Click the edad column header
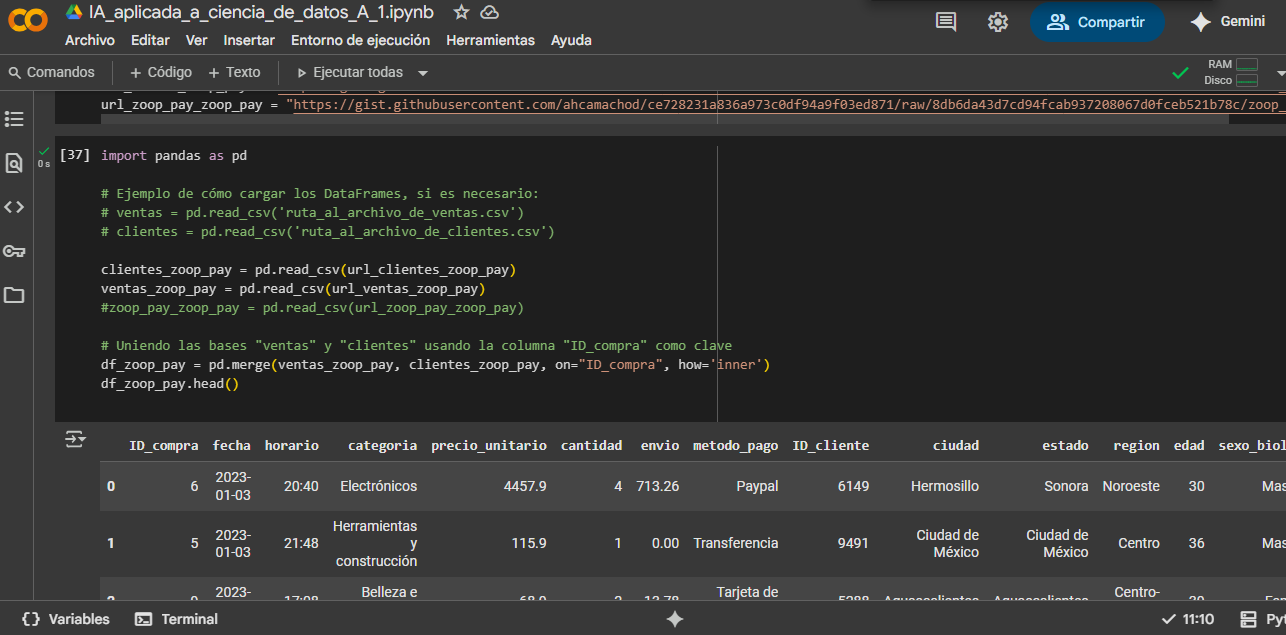The height and width of the screenshot is (635, 1286). click(1190, 446)
